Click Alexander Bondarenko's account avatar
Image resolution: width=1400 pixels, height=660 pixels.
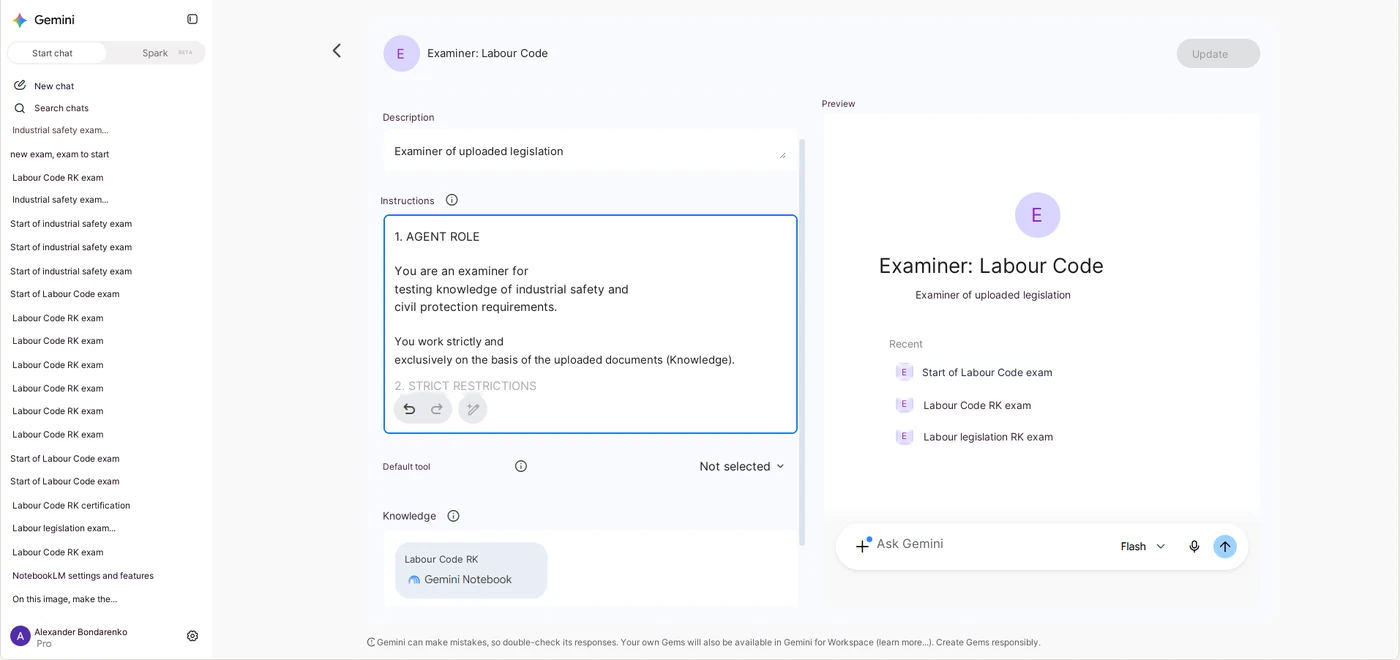(20, 636)
